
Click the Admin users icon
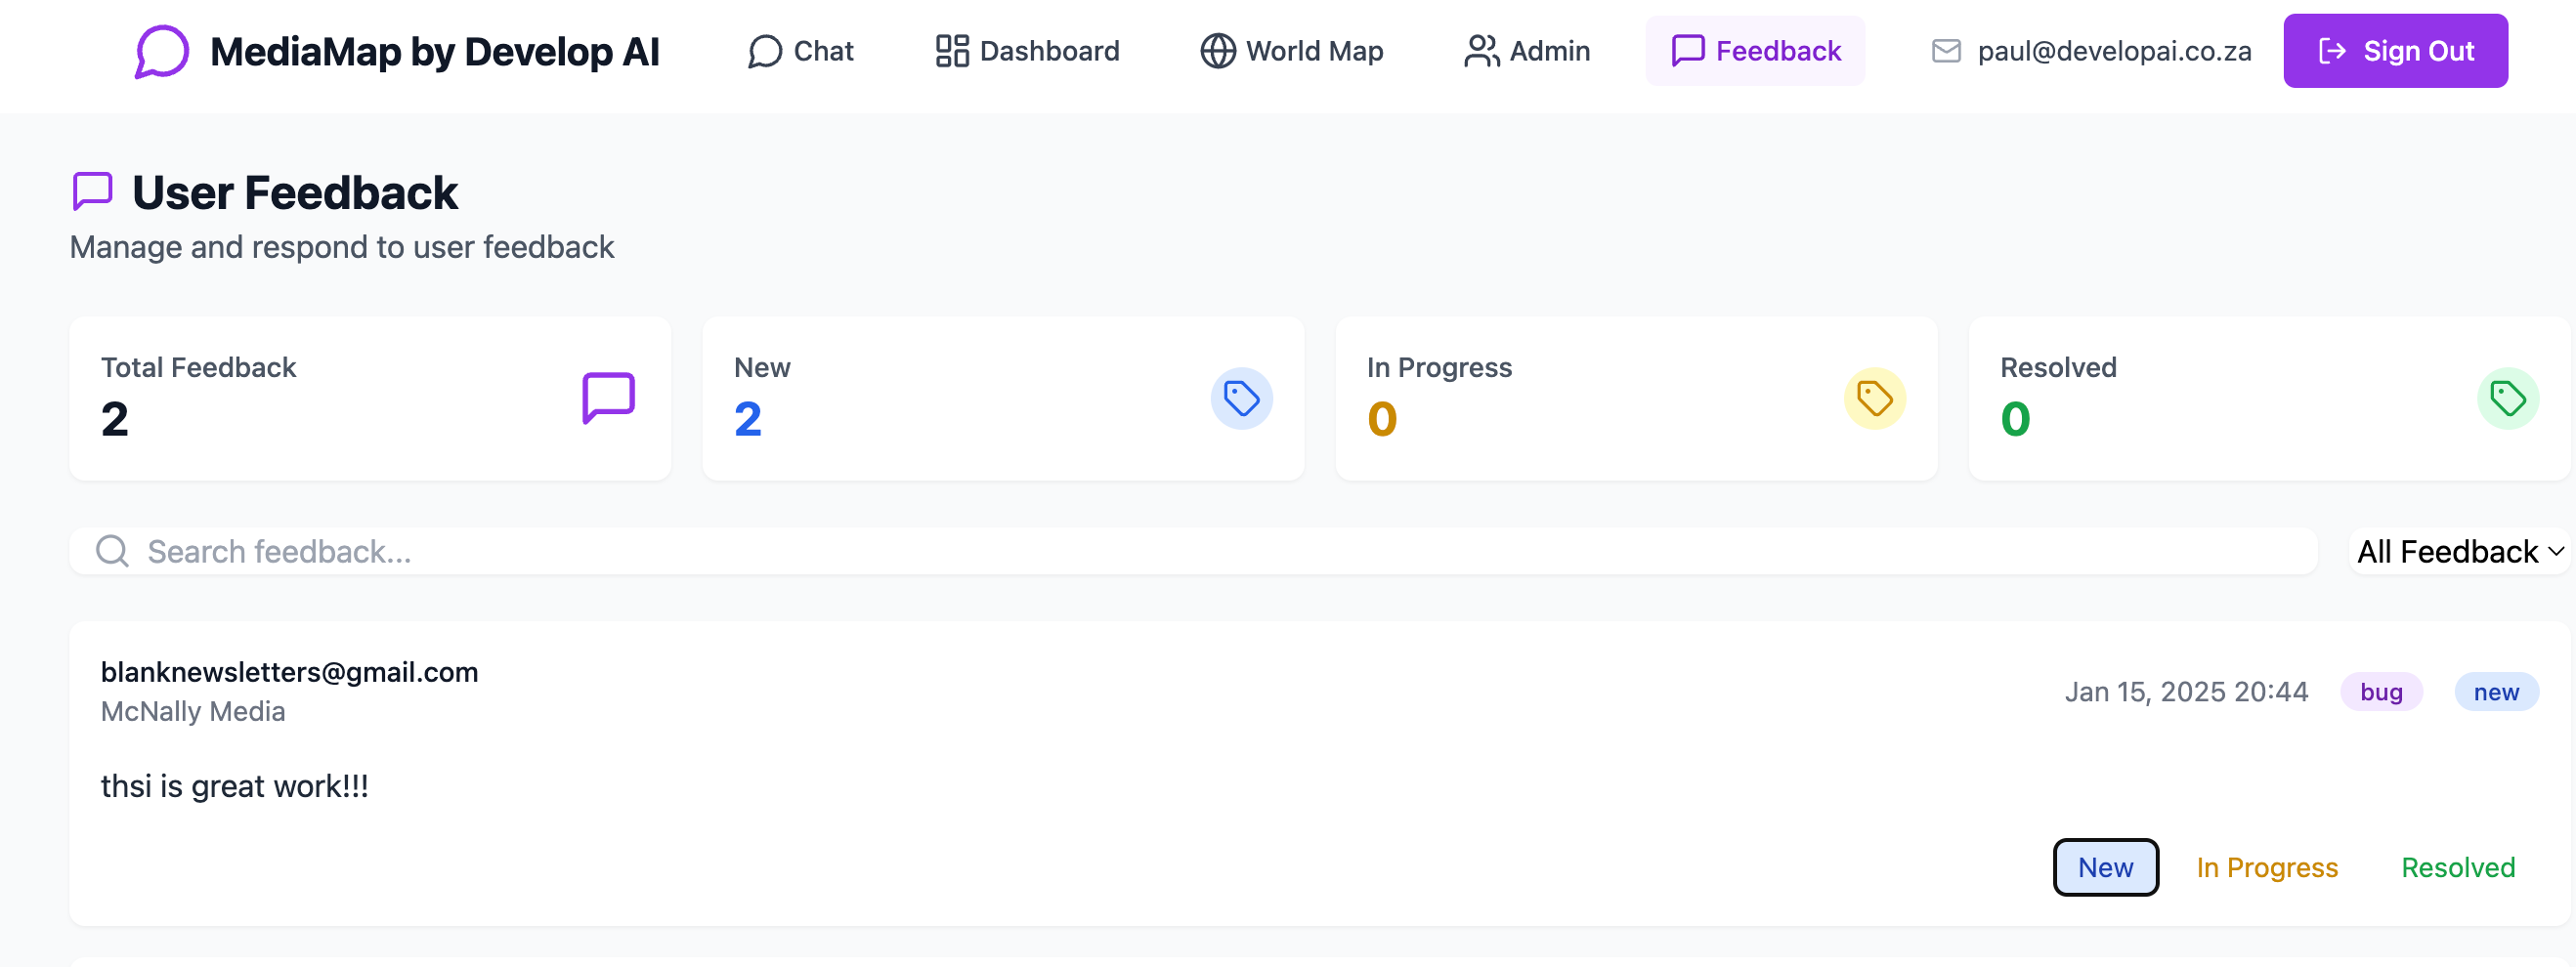point(1482,51)
